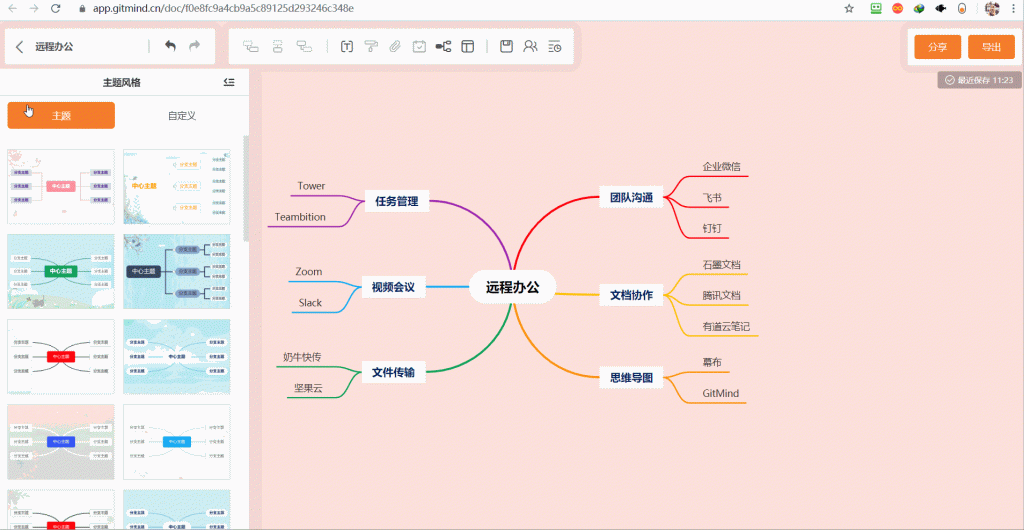
Task: Switch to the 自定义 tab
Action: click(182, 115)
